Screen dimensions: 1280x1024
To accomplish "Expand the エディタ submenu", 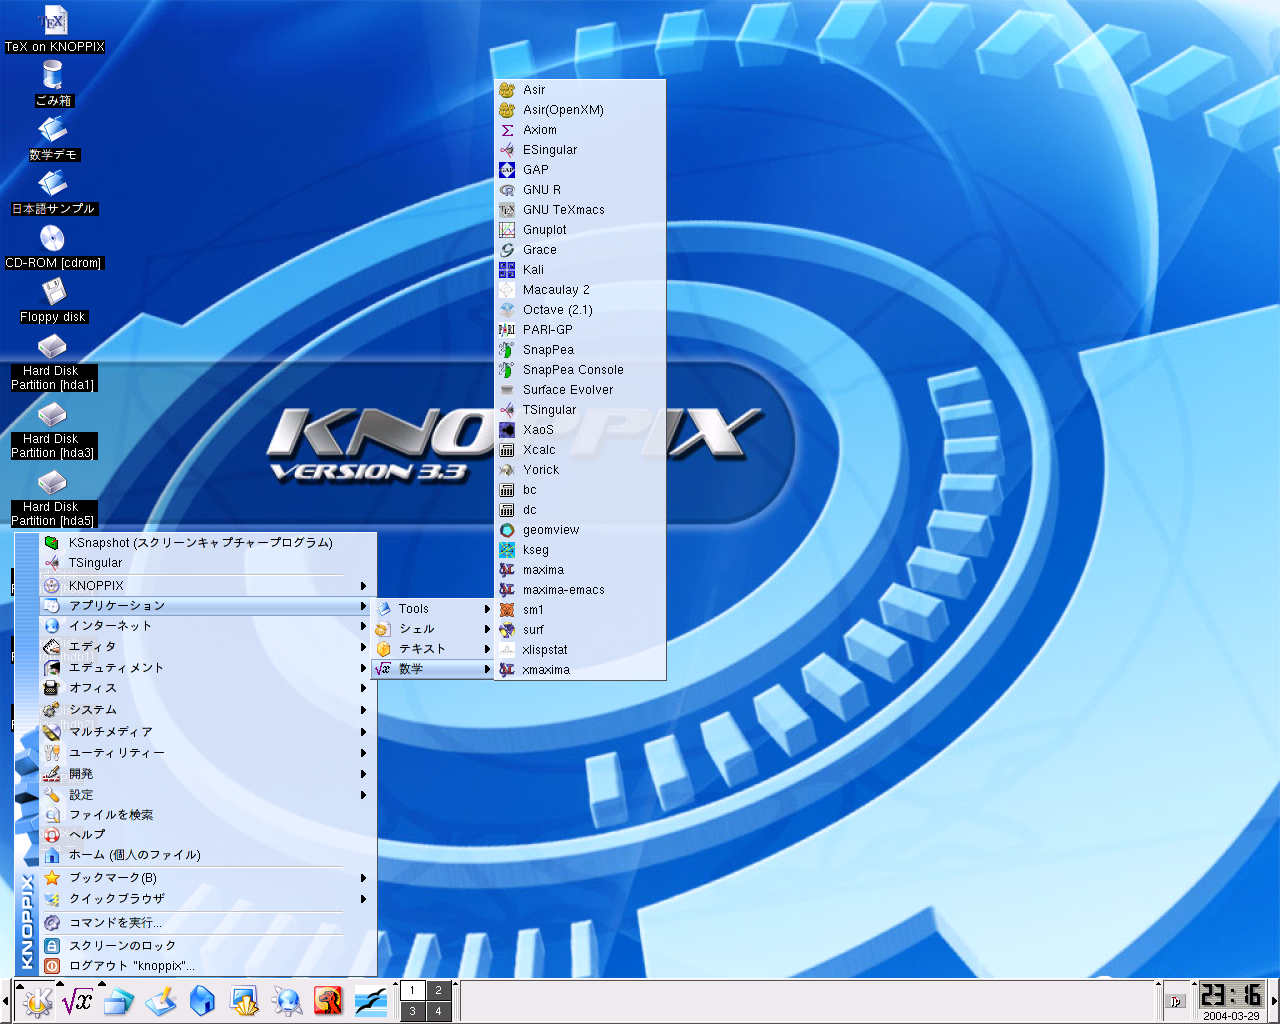I will pos(206,647).
